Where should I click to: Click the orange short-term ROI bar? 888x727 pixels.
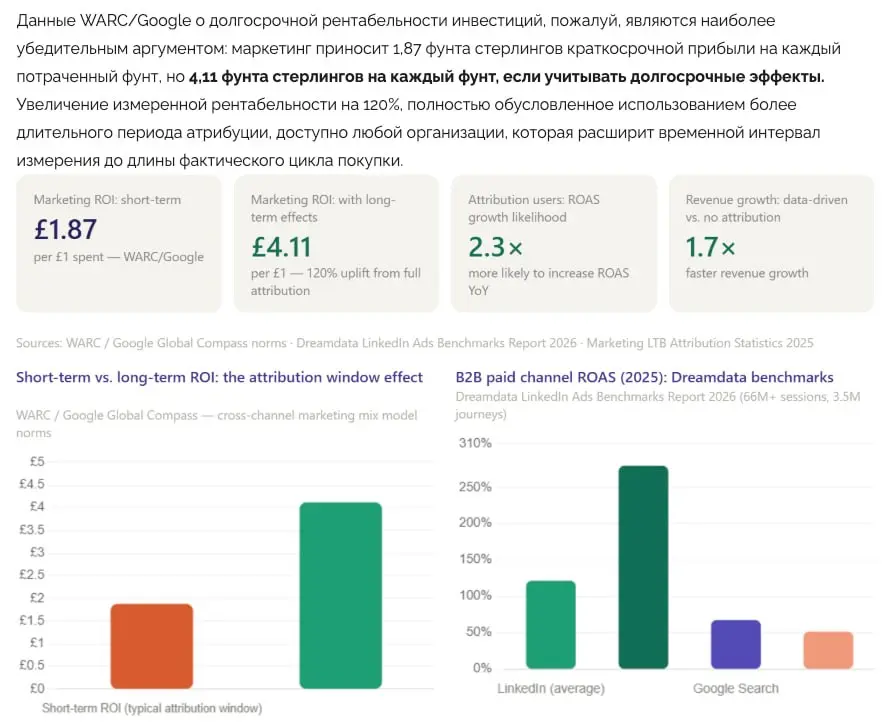click(152, 646)
